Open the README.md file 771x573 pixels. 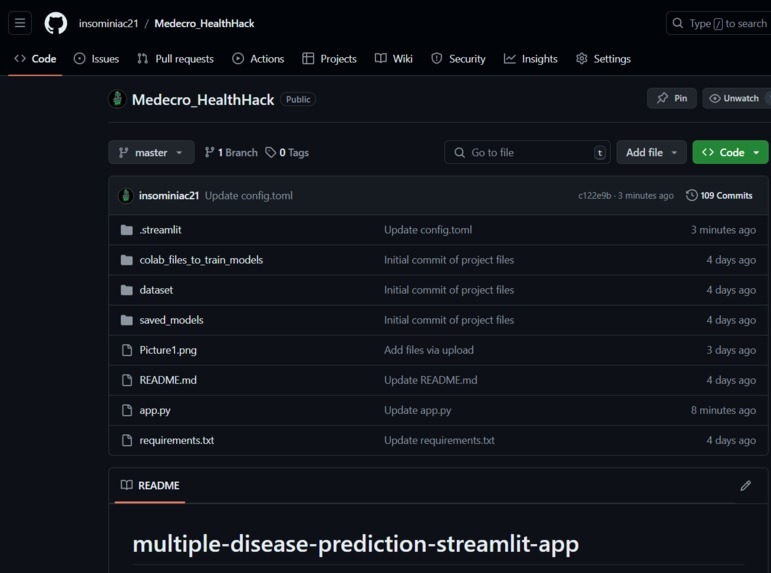pos(168,380)
